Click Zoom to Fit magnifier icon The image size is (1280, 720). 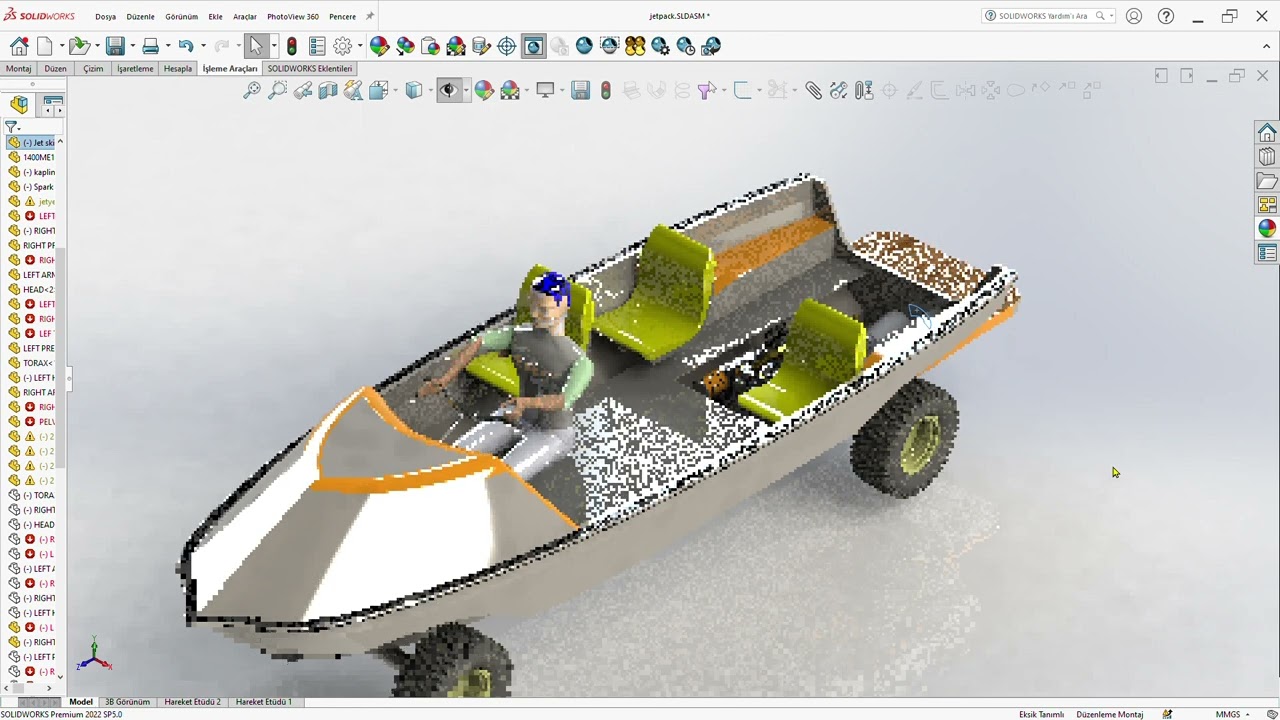click(252, 90)
